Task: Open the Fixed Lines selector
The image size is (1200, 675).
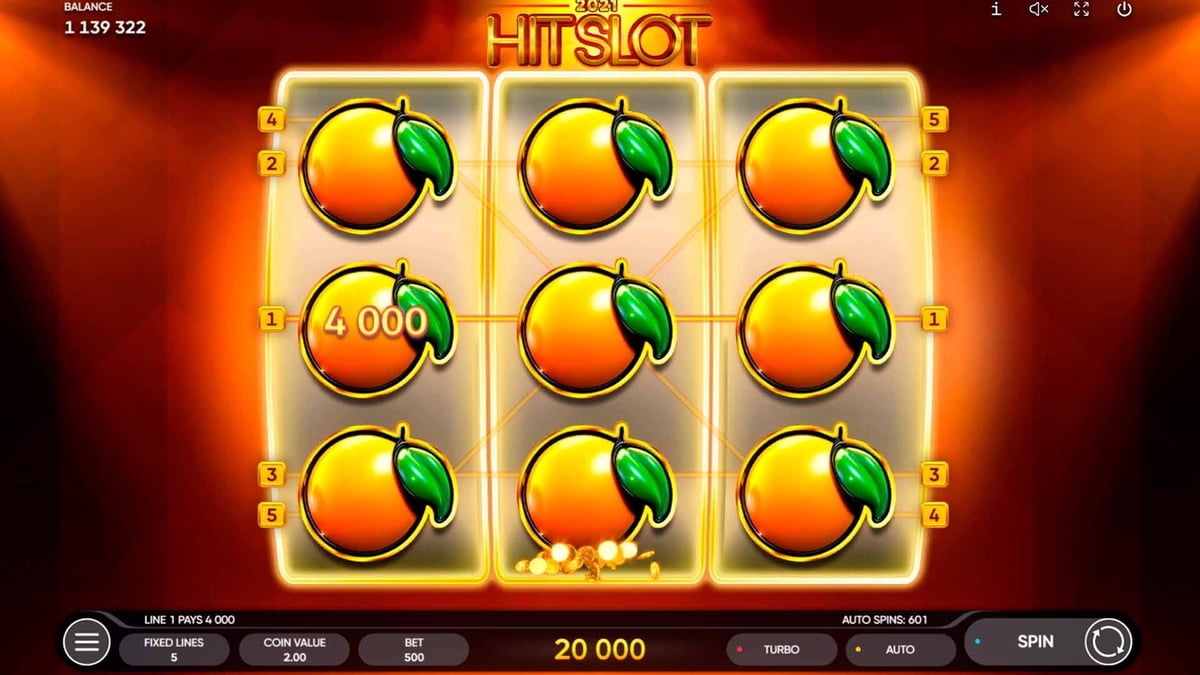Action: click(174, 649)
